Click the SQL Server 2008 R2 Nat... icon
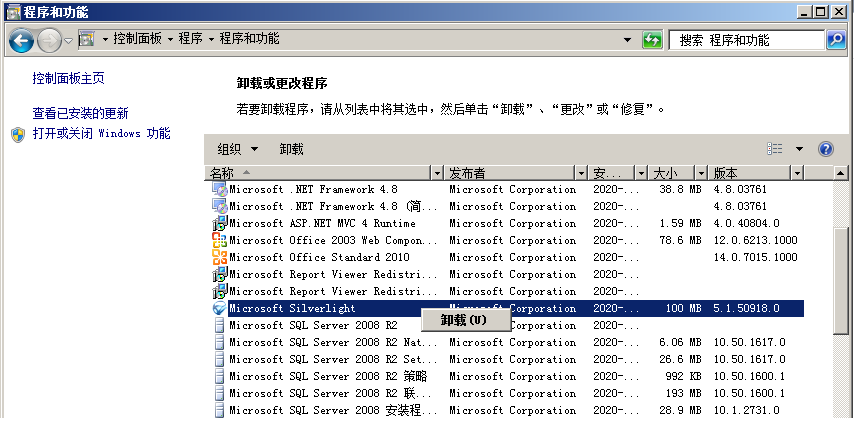854x422 pixels. tap(219, 343)
